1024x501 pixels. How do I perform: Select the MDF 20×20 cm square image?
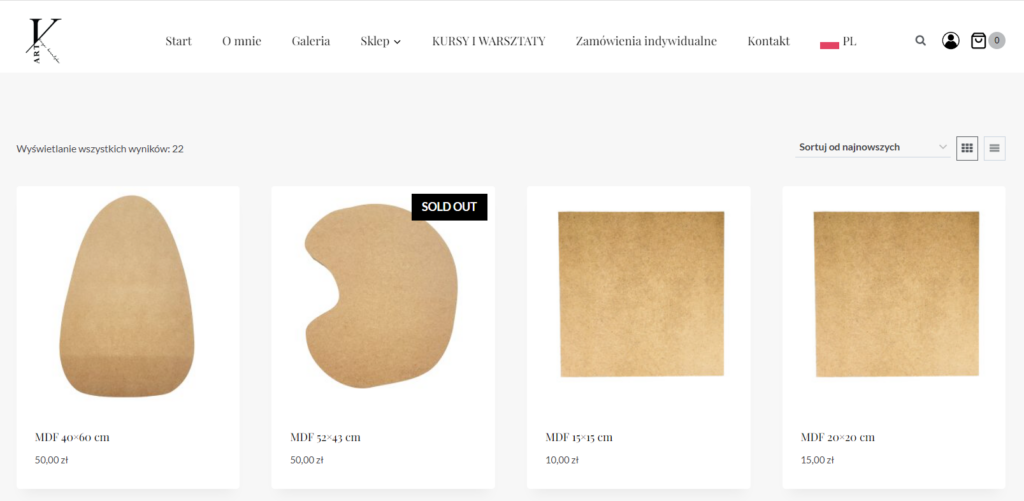tap(896, 294)
